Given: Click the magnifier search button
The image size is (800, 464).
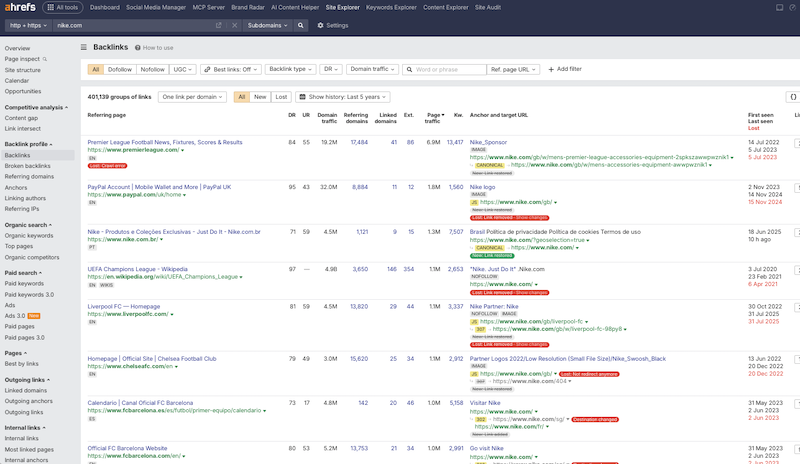Looking at the screenshot, I should [301, 25].
